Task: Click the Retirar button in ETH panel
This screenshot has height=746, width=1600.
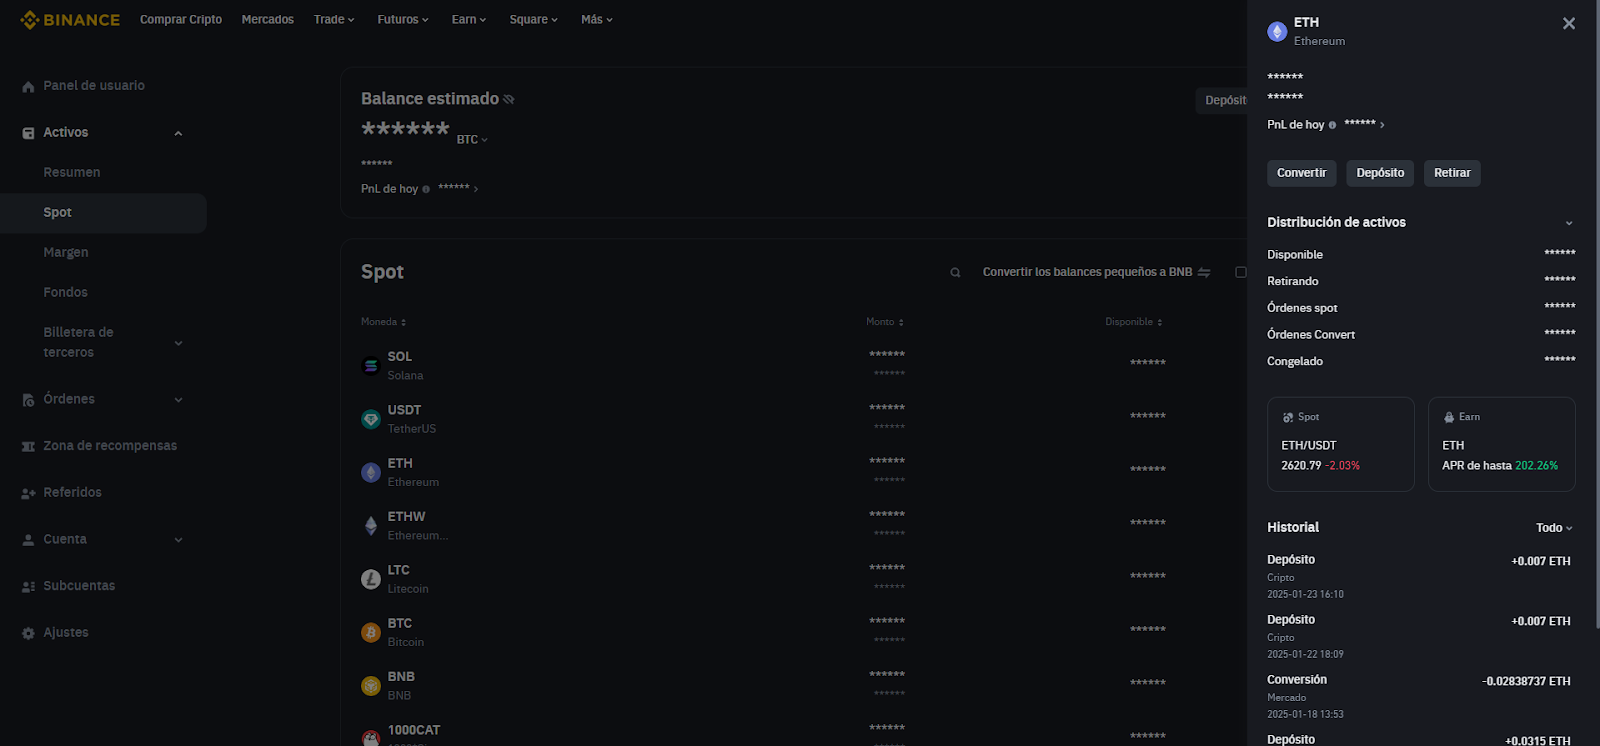Action: 1452,173
